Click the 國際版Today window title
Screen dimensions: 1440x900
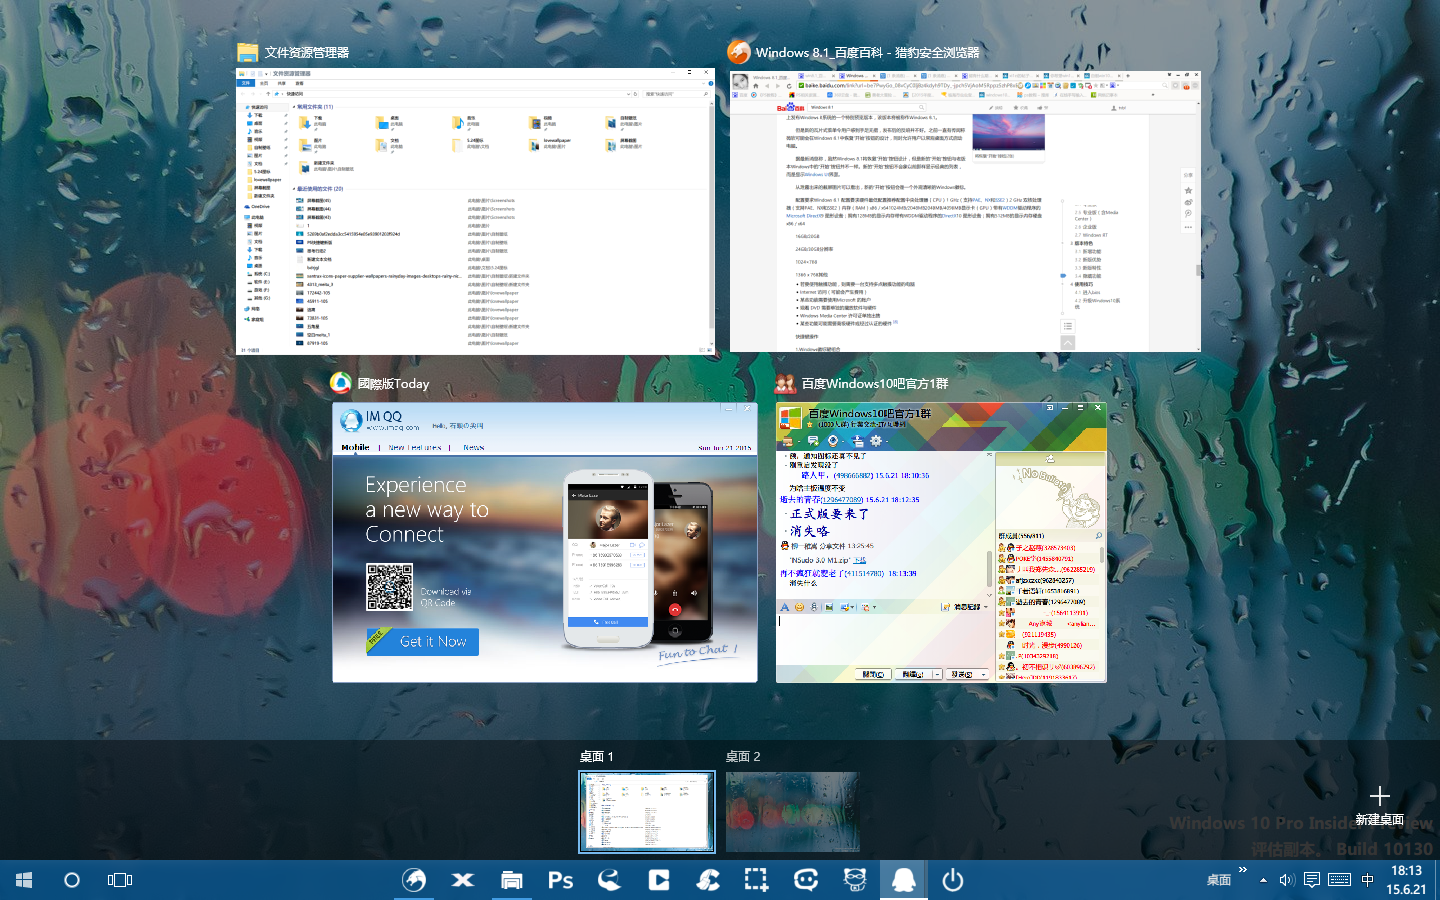click(393, 383)
